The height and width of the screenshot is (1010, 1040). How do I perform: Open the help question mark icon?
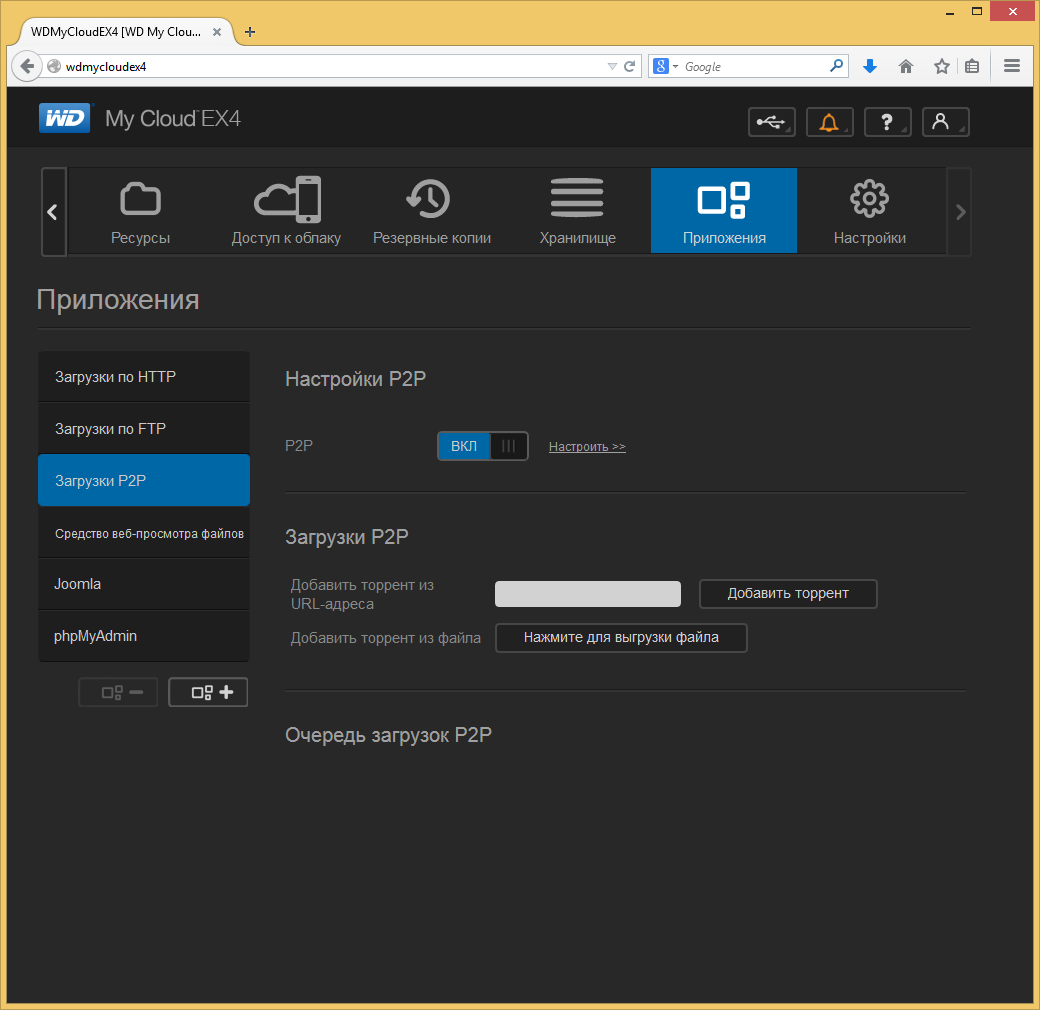coord(887,122)
